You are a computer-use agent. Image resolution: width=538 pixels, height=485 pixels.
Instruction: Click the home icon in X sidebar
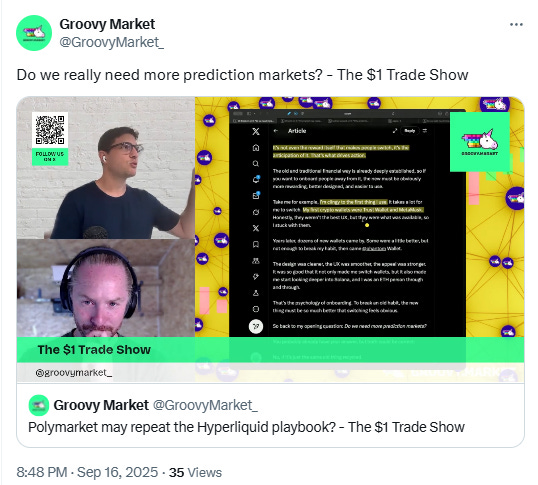pos(256,147)
